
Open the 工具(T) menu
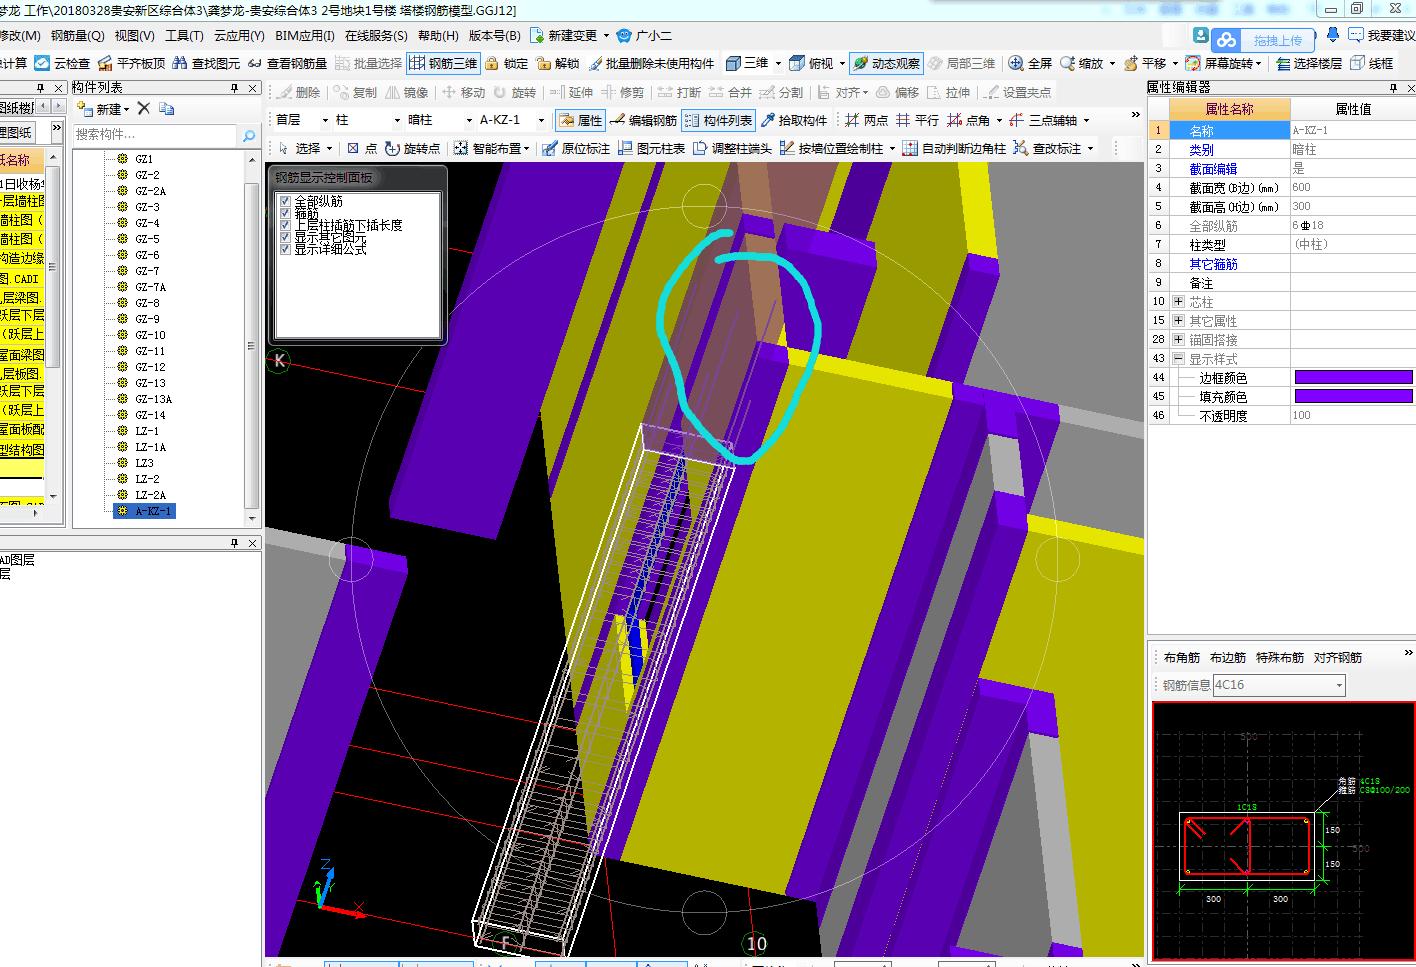click(x=184, y=35)
